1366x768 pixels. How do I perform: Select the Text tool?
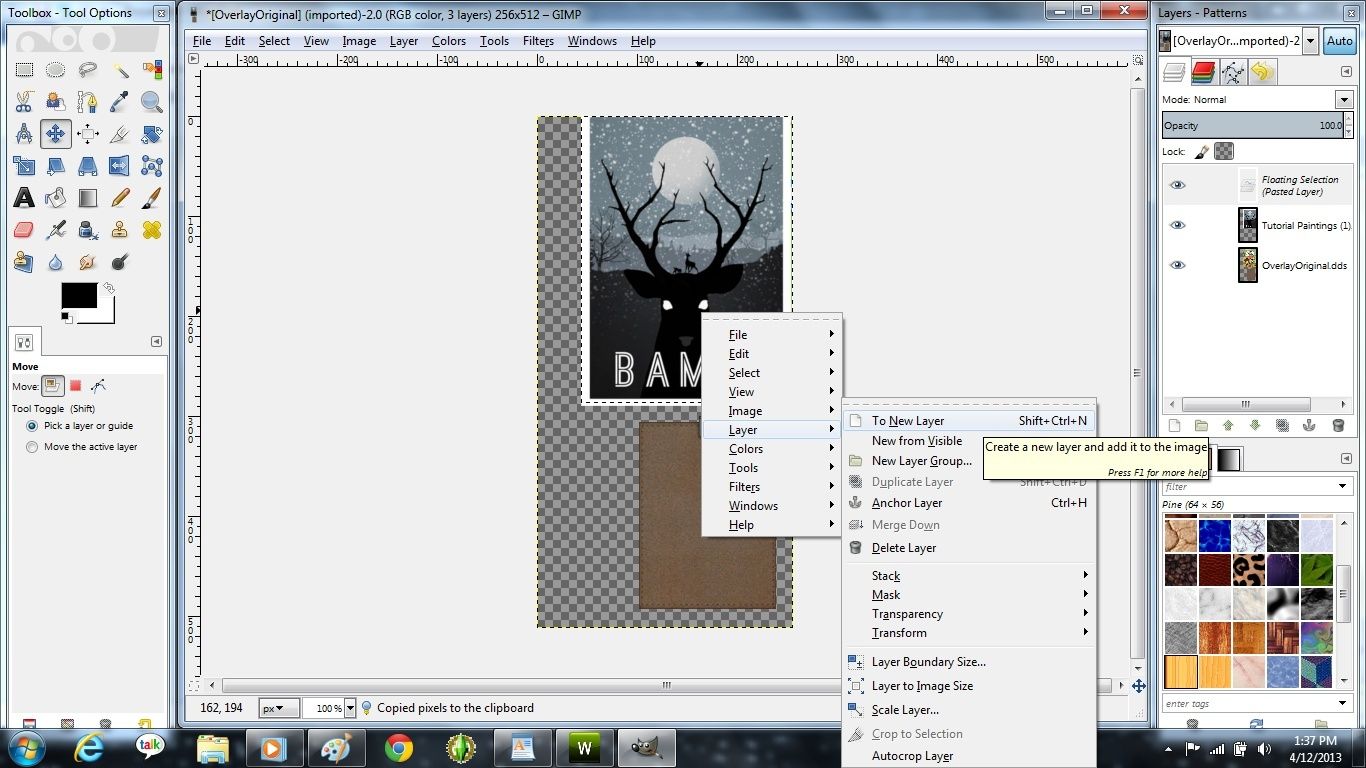coord(24,198)
